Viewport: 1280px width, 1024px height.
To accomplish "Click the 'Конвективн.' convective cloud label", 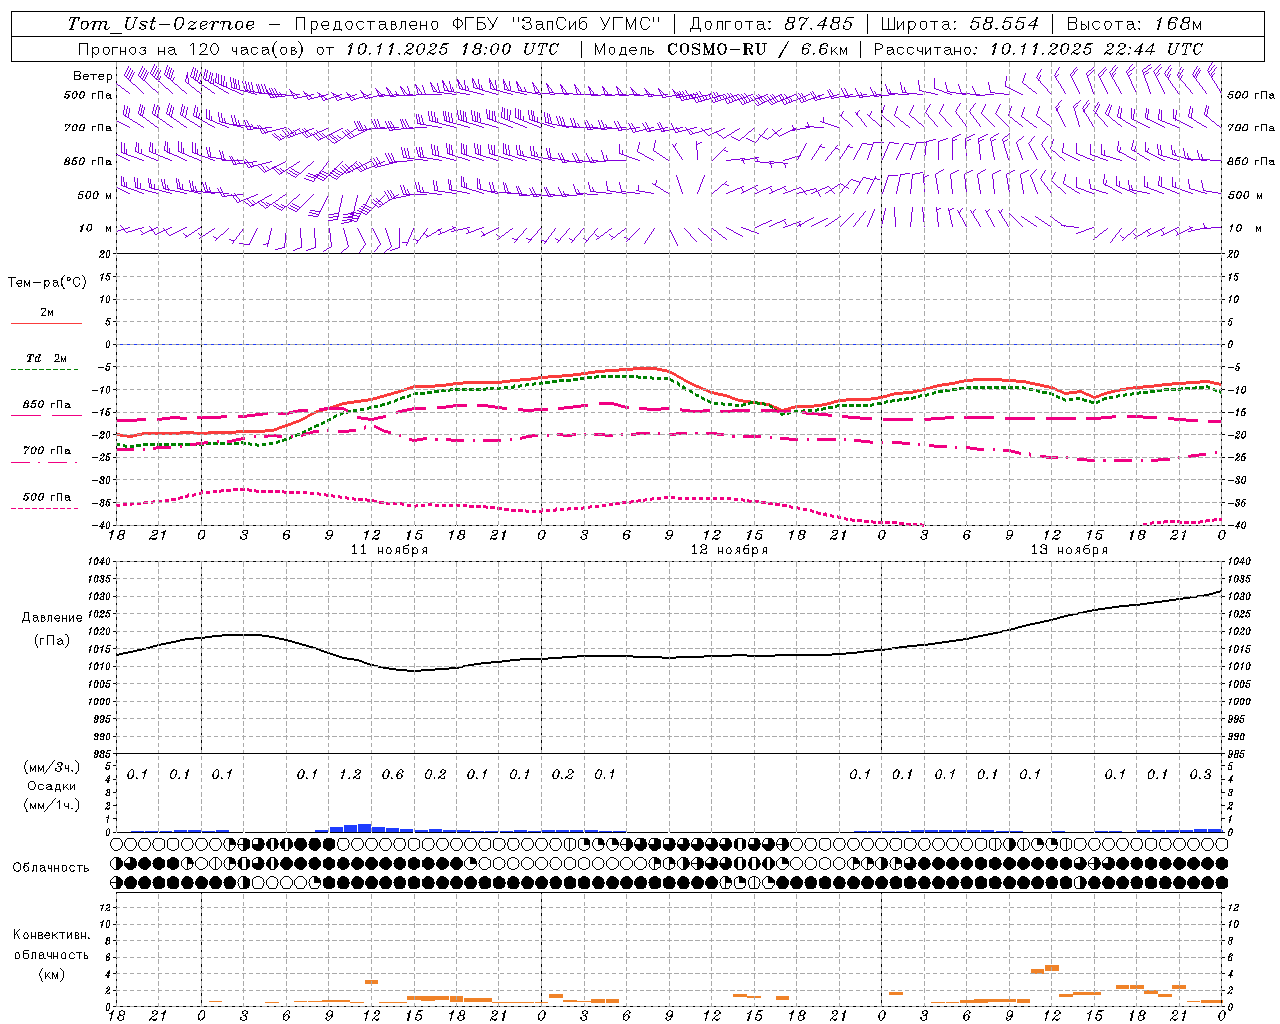I will 51,935.
